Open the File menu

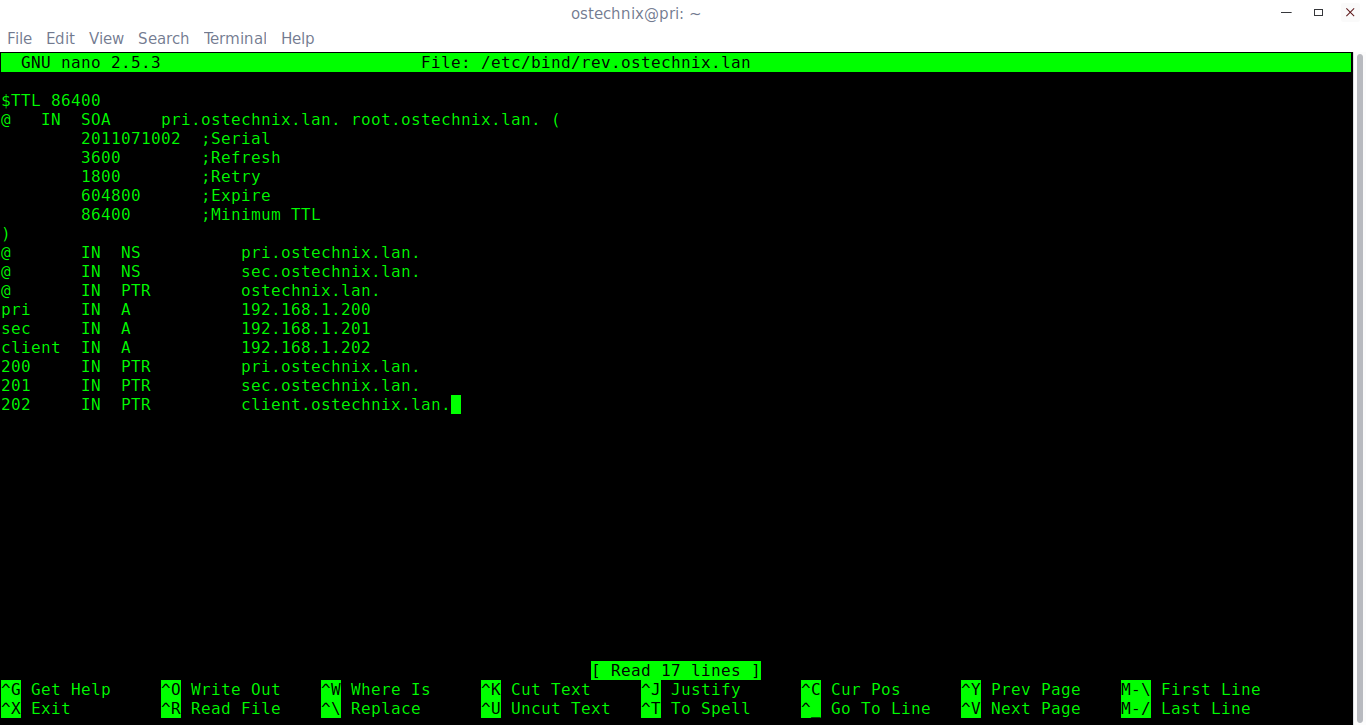[19, 38]
